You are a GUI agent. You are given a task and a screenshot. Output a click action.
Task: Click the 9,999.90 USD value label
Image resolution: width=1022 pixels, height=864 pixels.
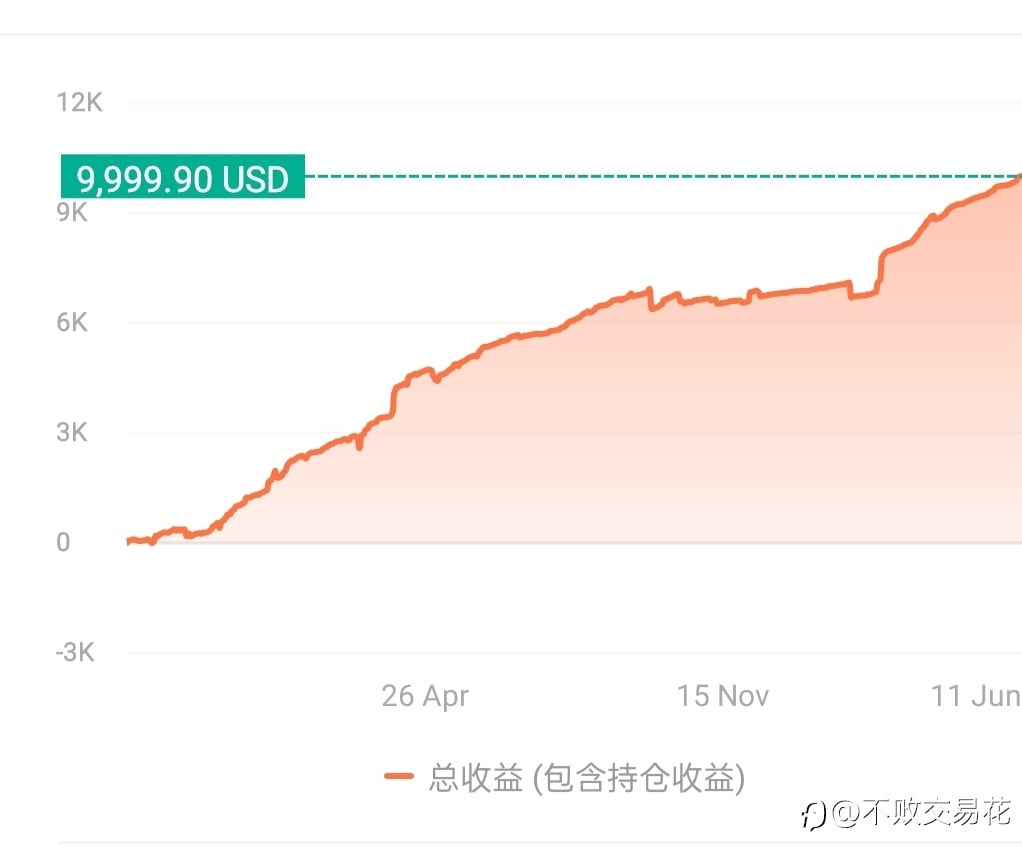tap(182, 177)
